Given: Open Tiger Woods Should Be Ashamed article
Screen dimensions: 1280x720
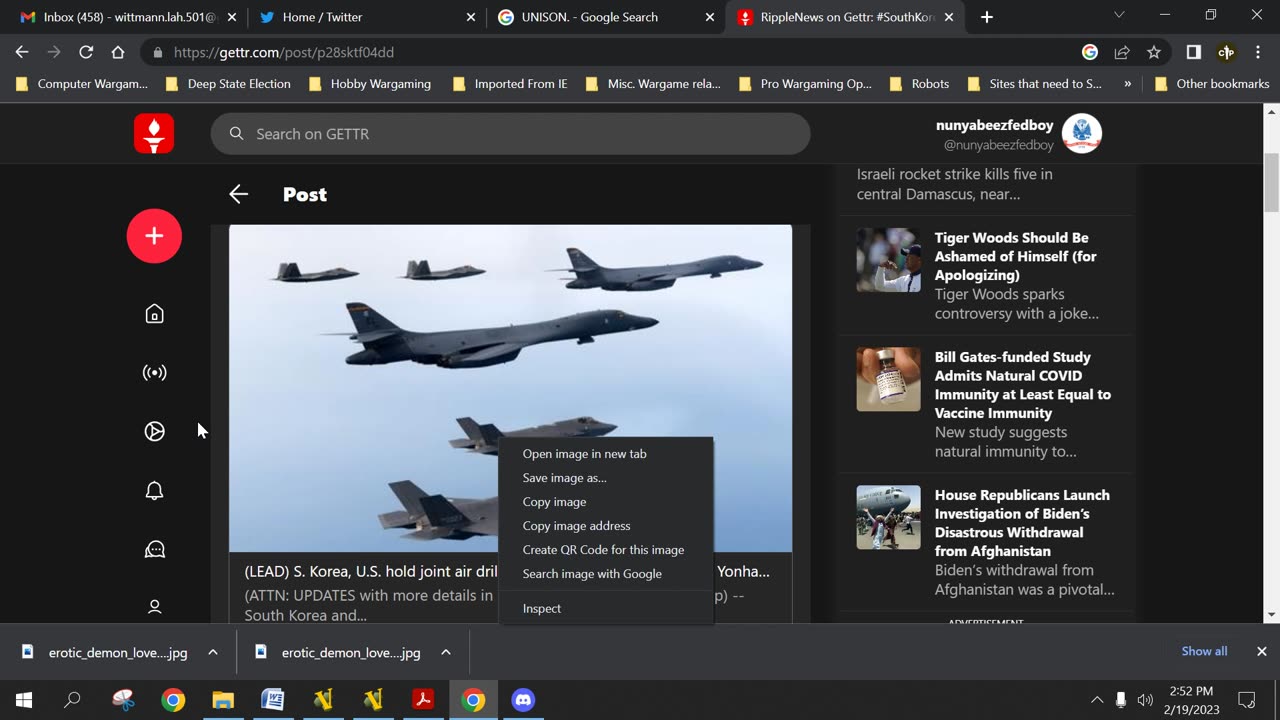Looking at the screenshot, I should tap(1015, 256).
